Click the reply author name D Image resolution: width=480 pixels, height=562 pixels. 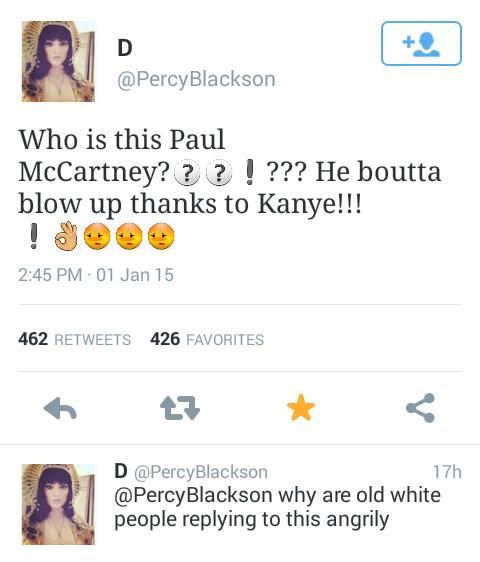[x=121, y=471]
